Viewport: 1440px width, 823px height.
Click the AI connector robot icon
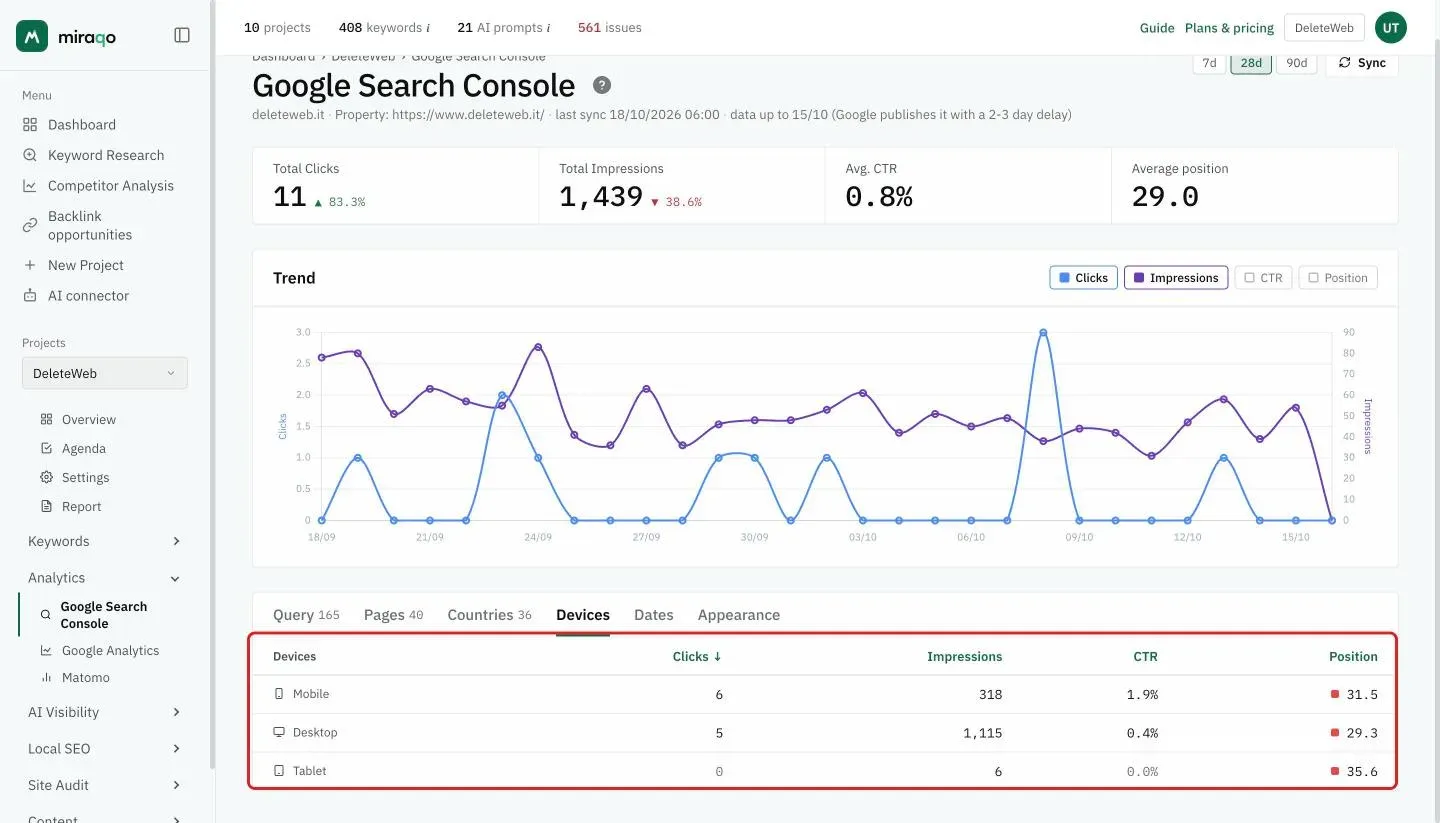click(x=30, y=296)
